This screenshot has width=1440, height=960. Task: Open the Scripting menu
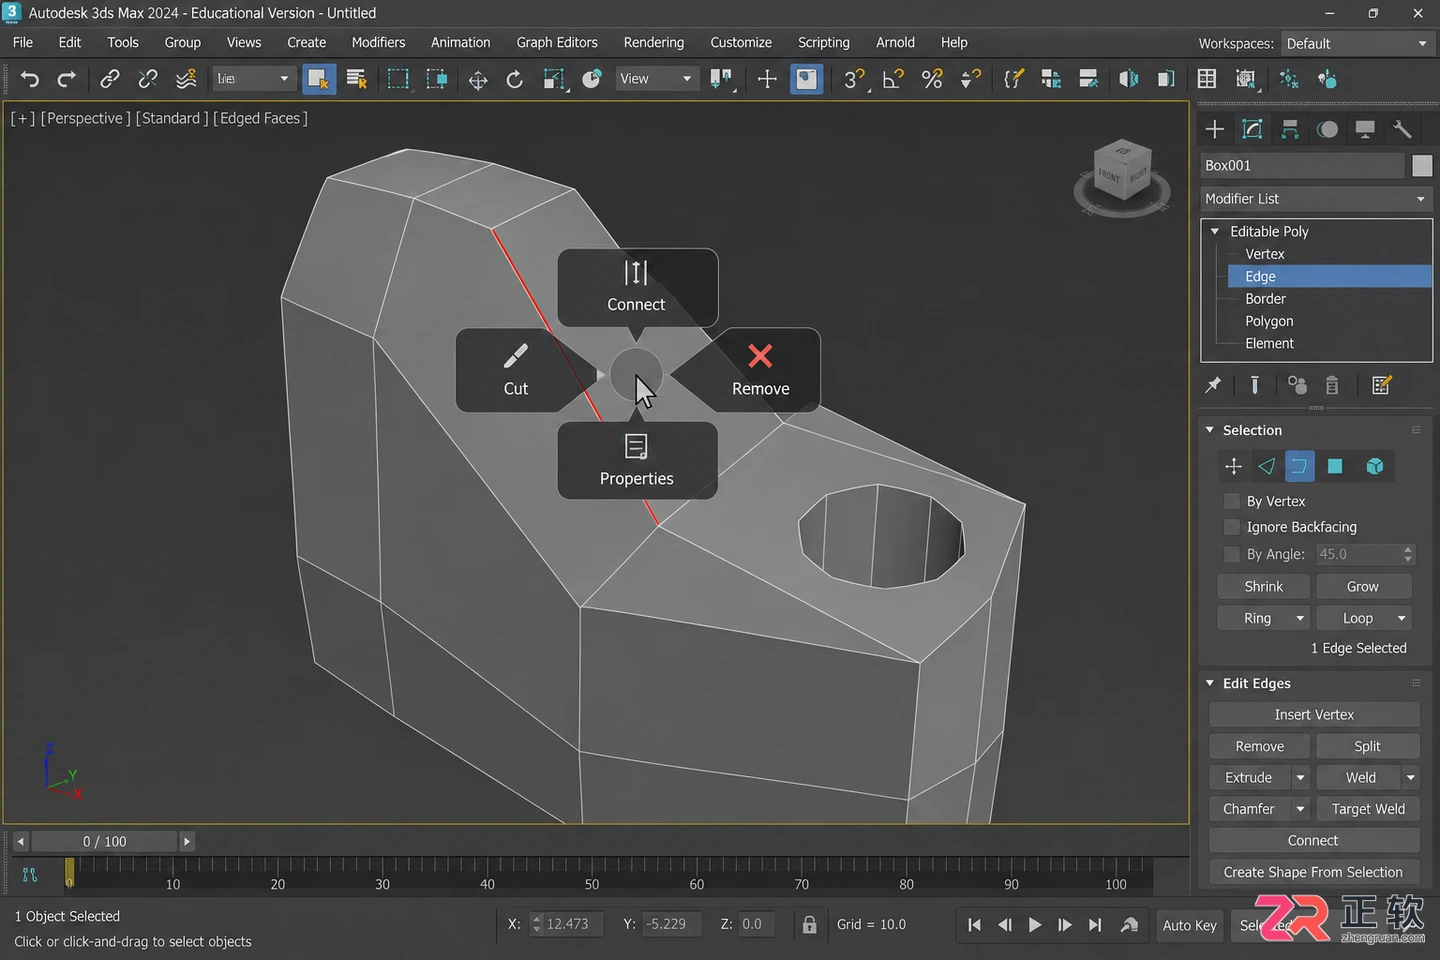824,42
